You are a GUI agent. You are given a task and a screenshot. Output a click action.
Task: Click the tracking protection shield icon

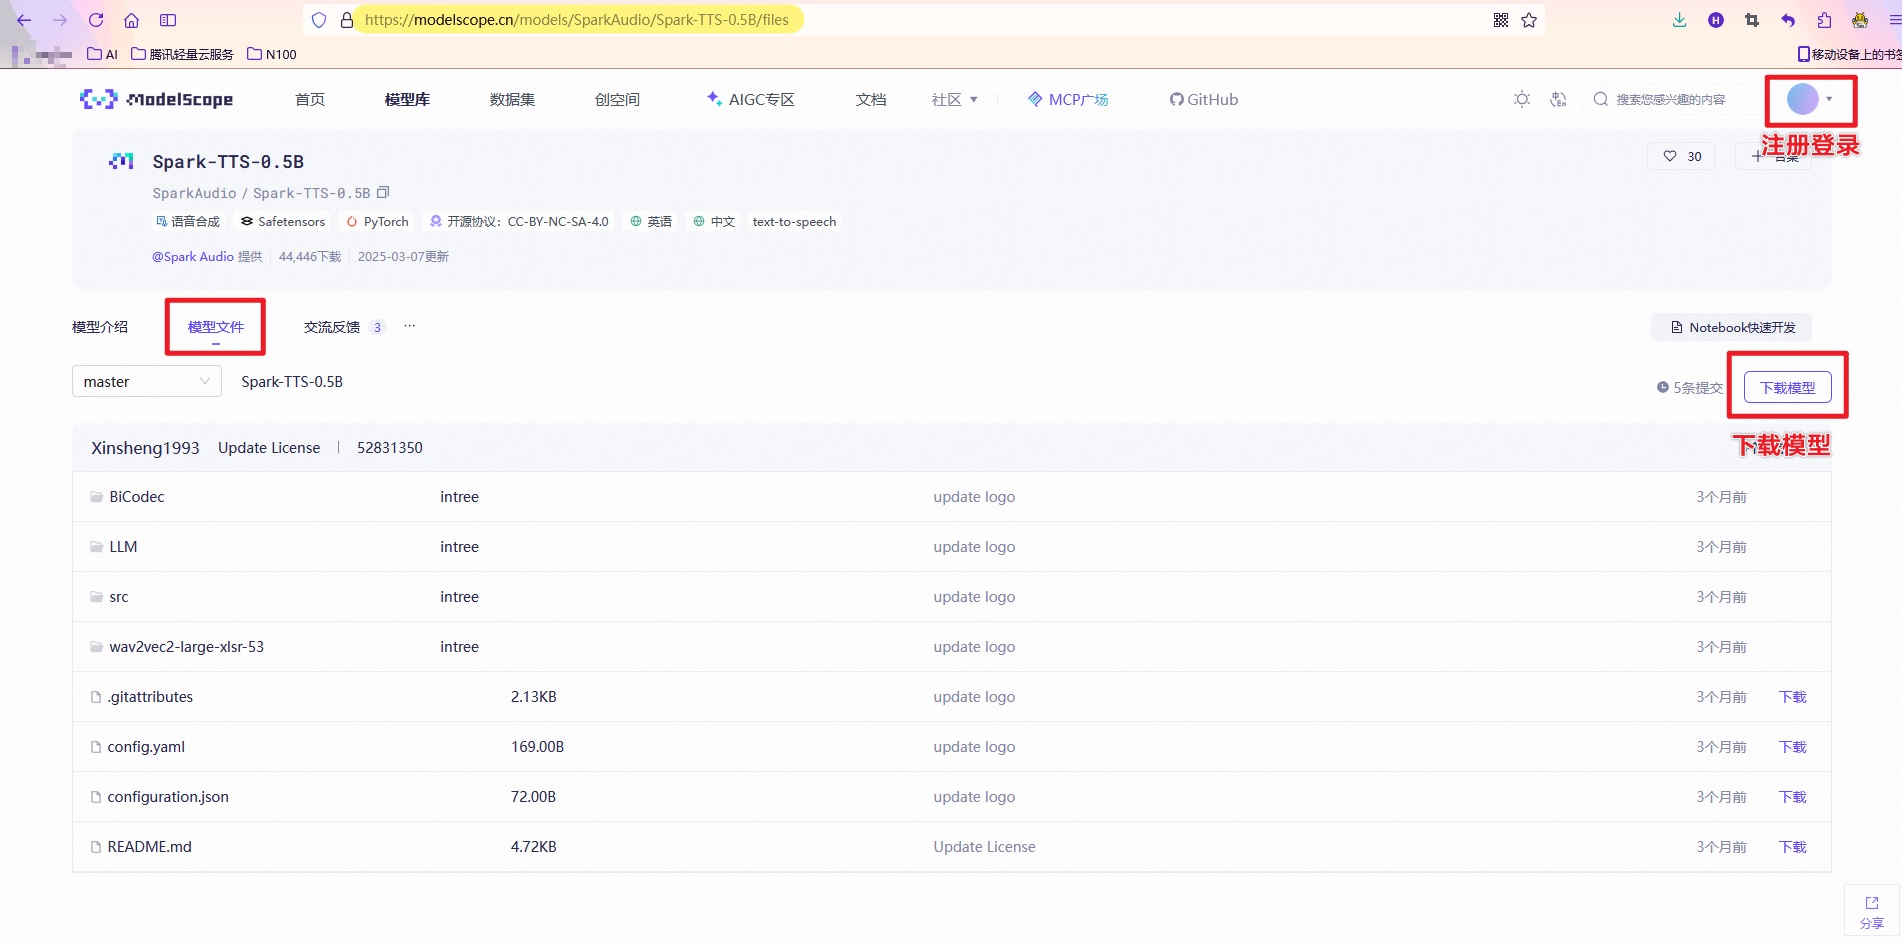point(319,20)
